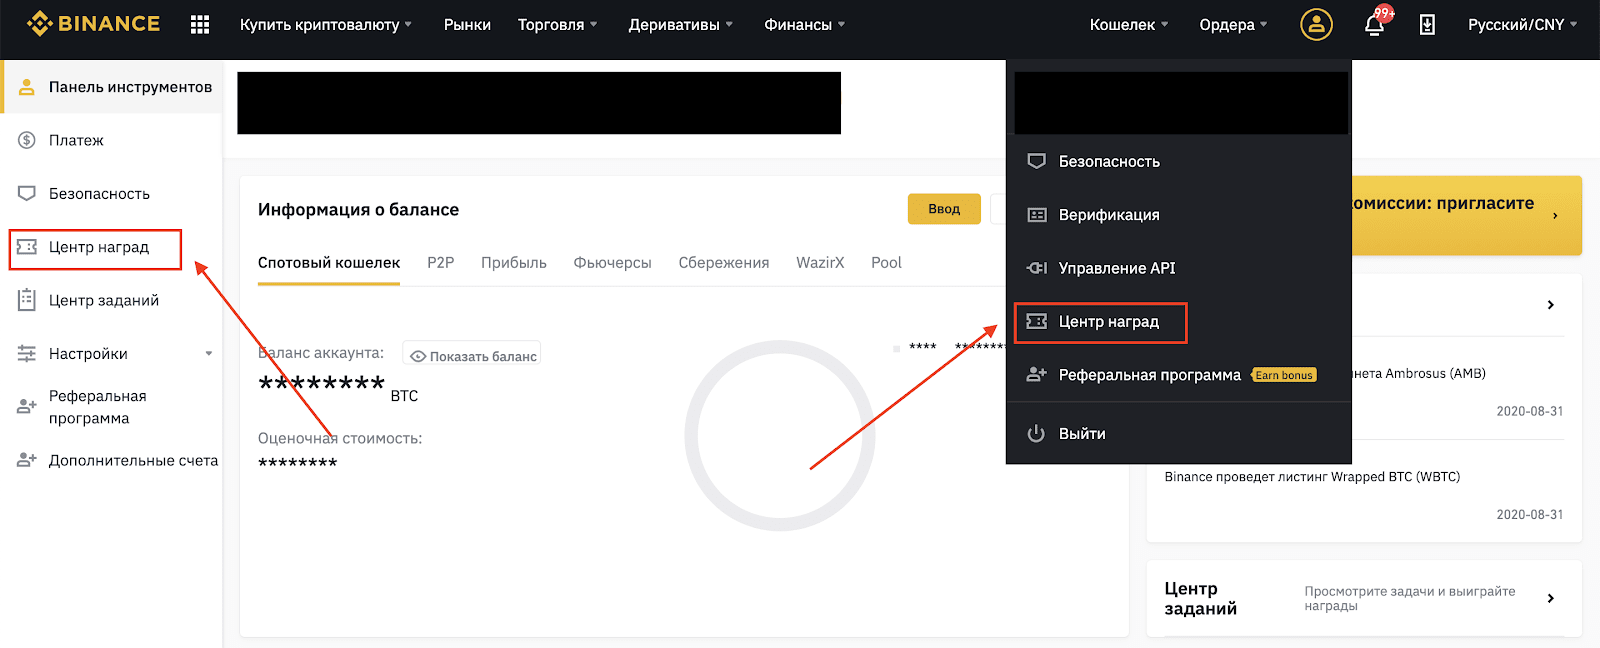The image size is (1600, 648).
Task: Expand the Купить криптовалюту dropdown
Action: click(x=326, y=25)
